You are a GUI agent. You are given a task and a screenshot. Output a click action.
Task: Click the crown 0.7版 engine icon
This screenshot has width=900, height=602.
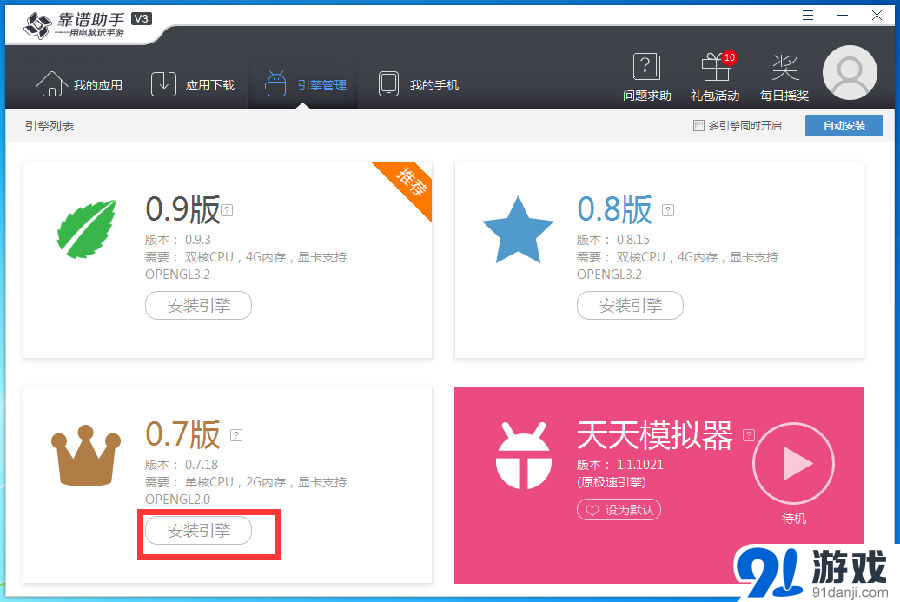tap(86, 455)
